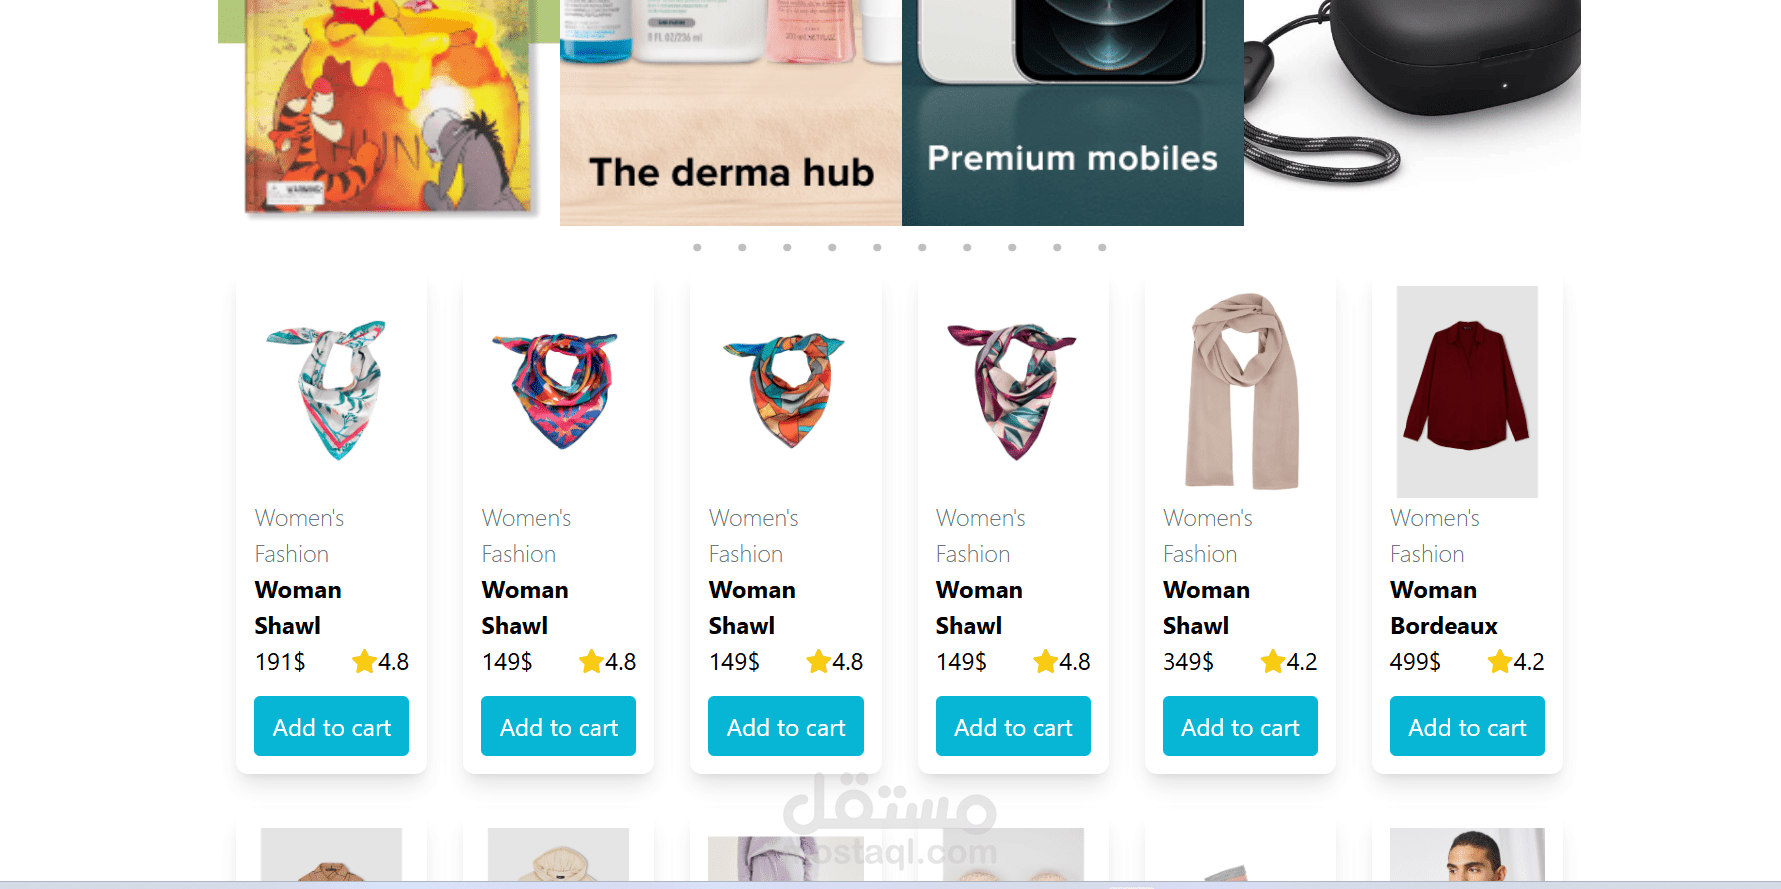Select the first carousel pagination dot
Viewport: 1781px width, 889px height.
click(697, 247)
